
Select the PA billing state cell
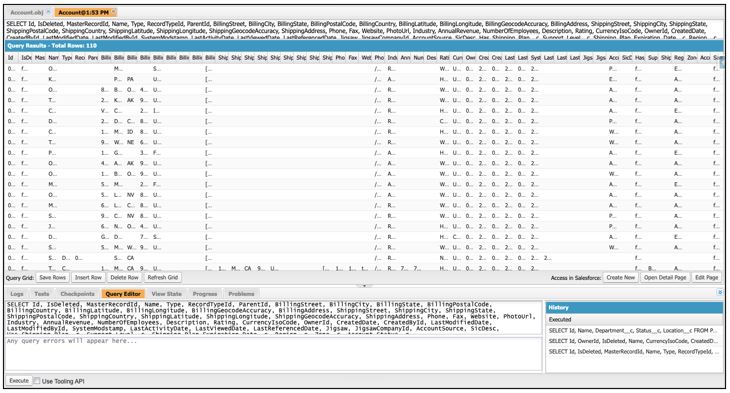click(131, 79)
